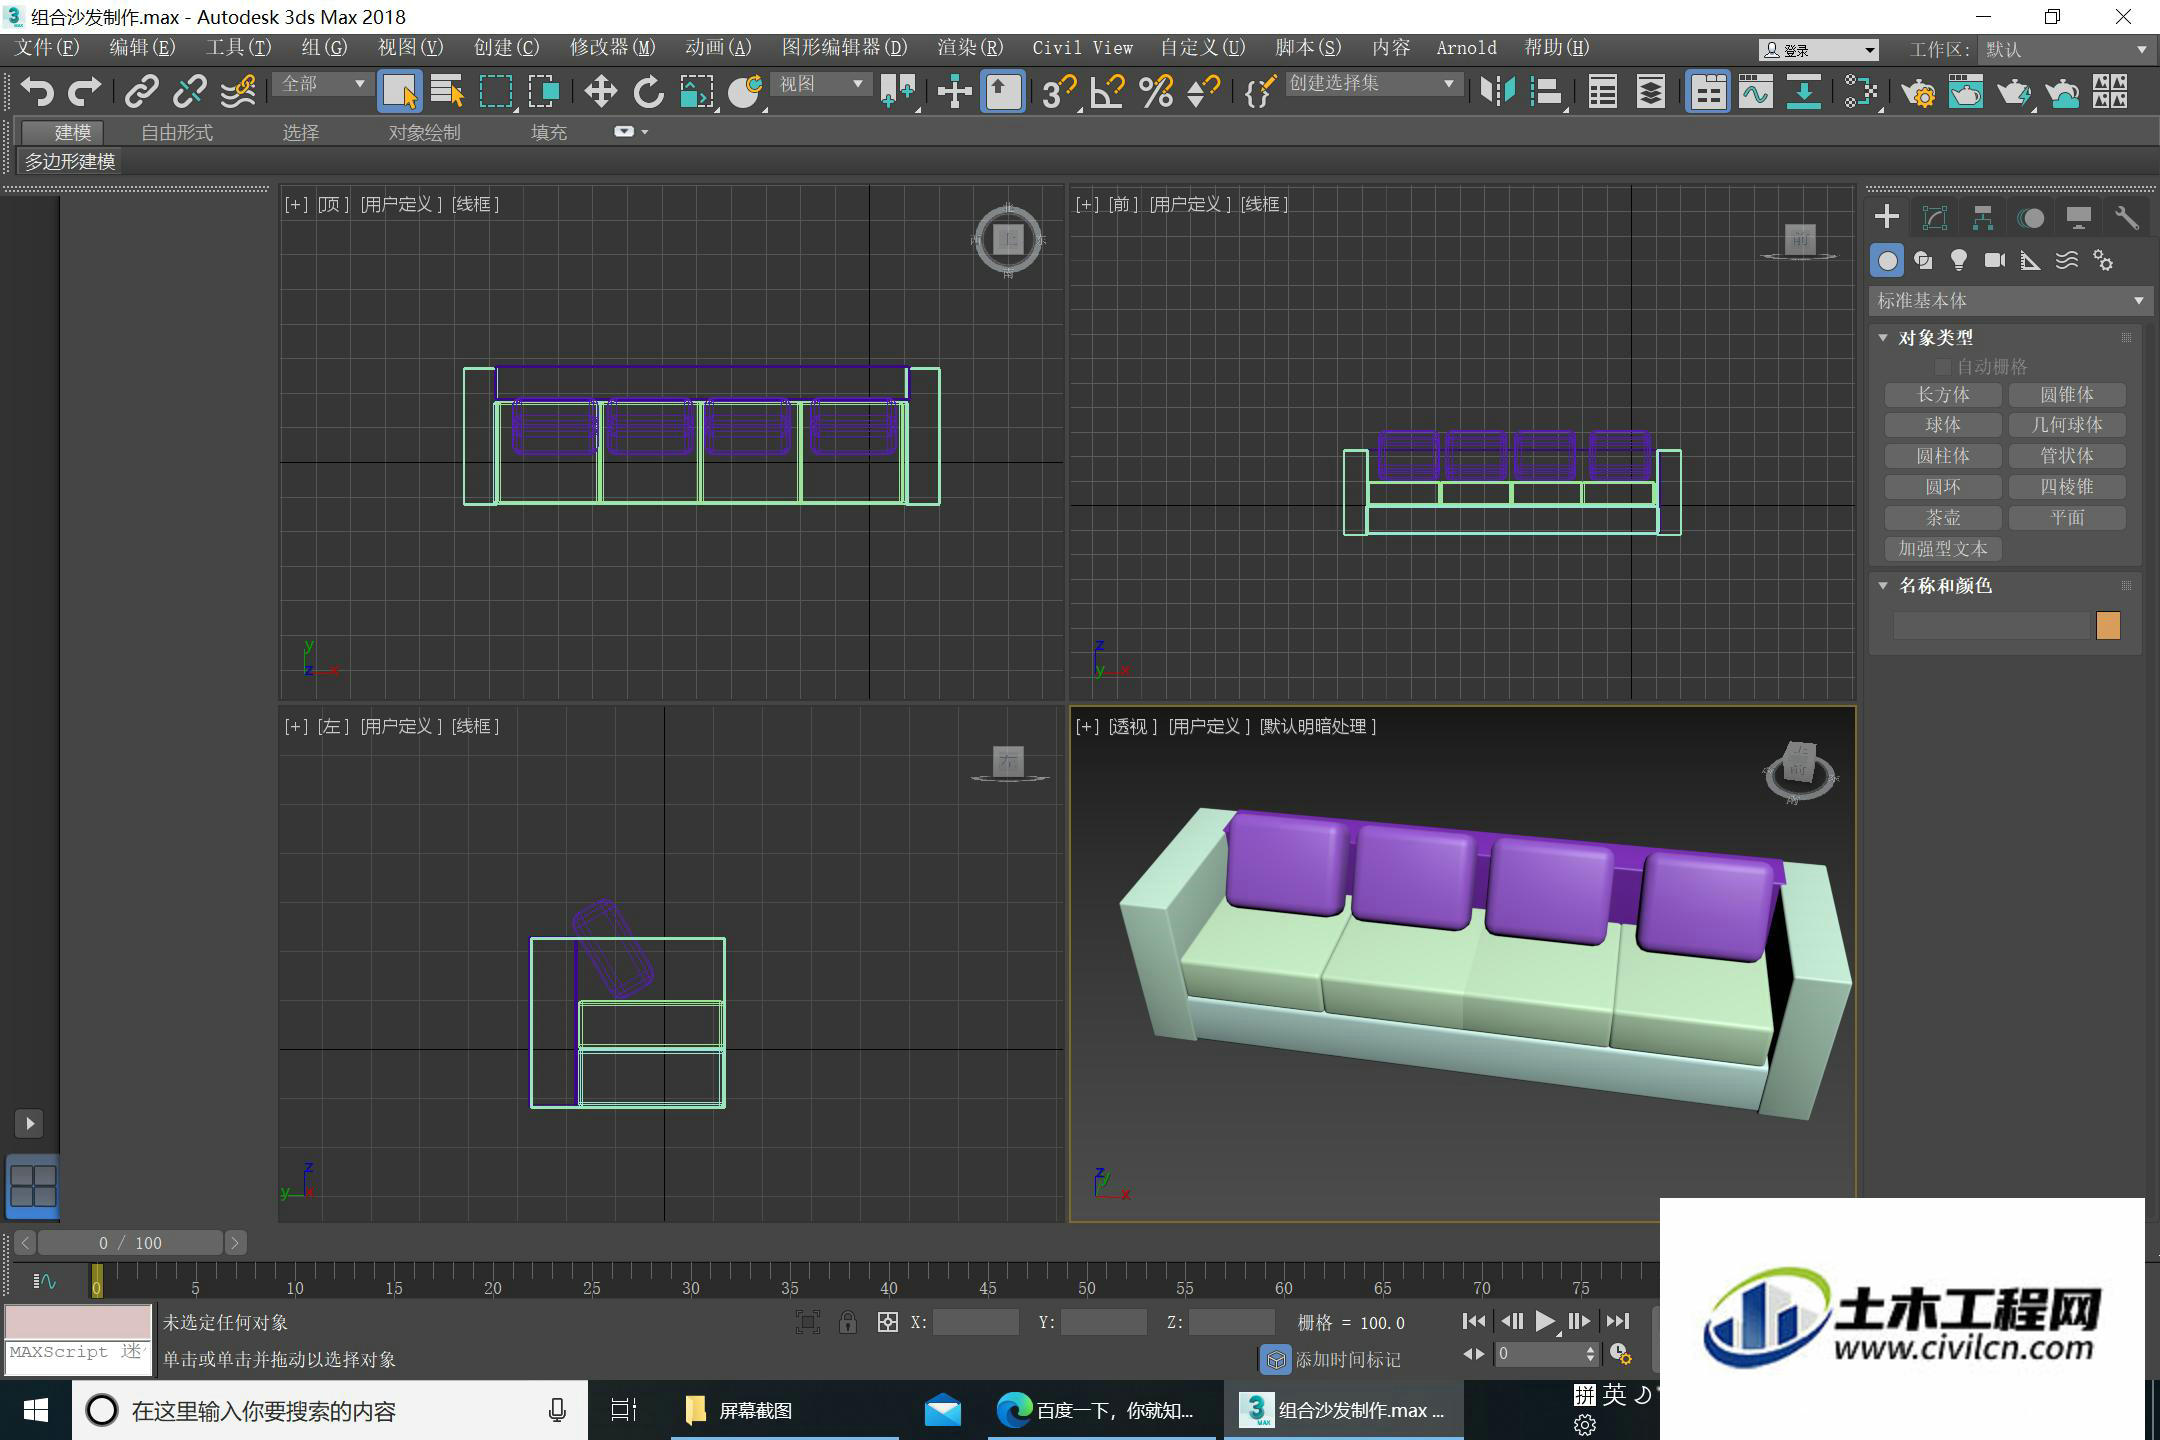Open the 文件(F) menu

pos(47,48)
